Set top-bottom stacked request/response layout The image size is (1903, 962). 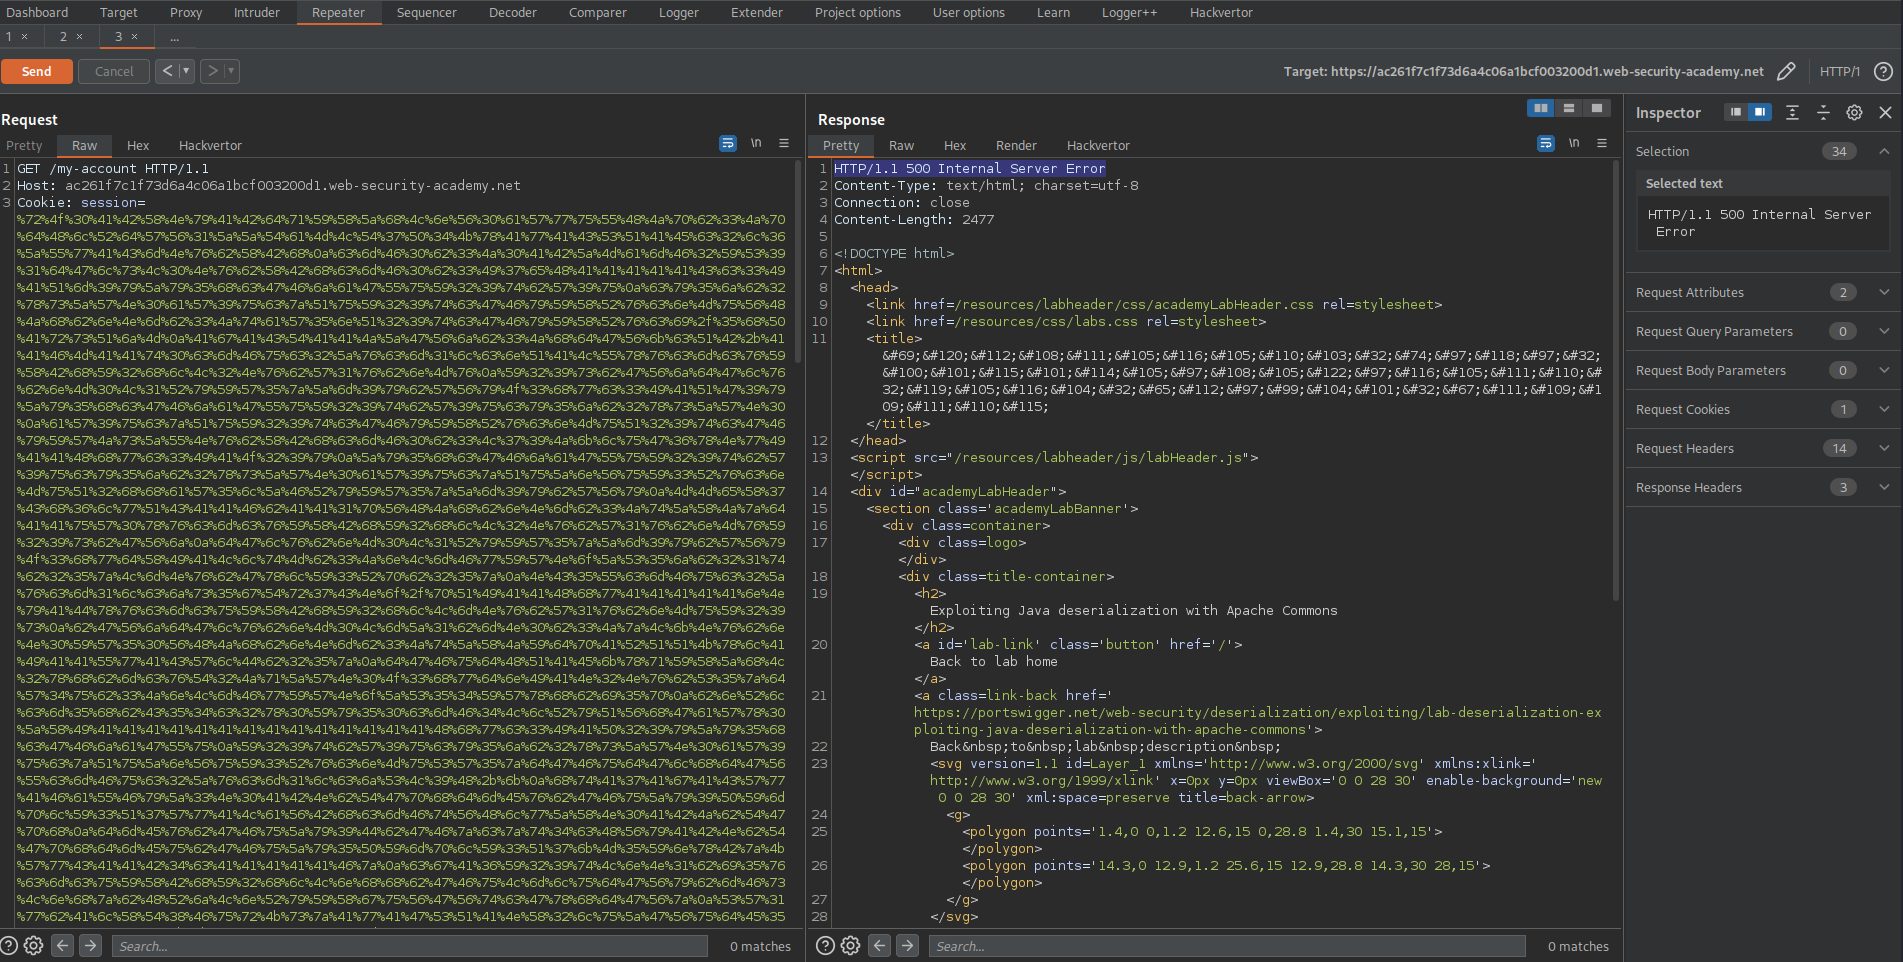coord(1569,108)
